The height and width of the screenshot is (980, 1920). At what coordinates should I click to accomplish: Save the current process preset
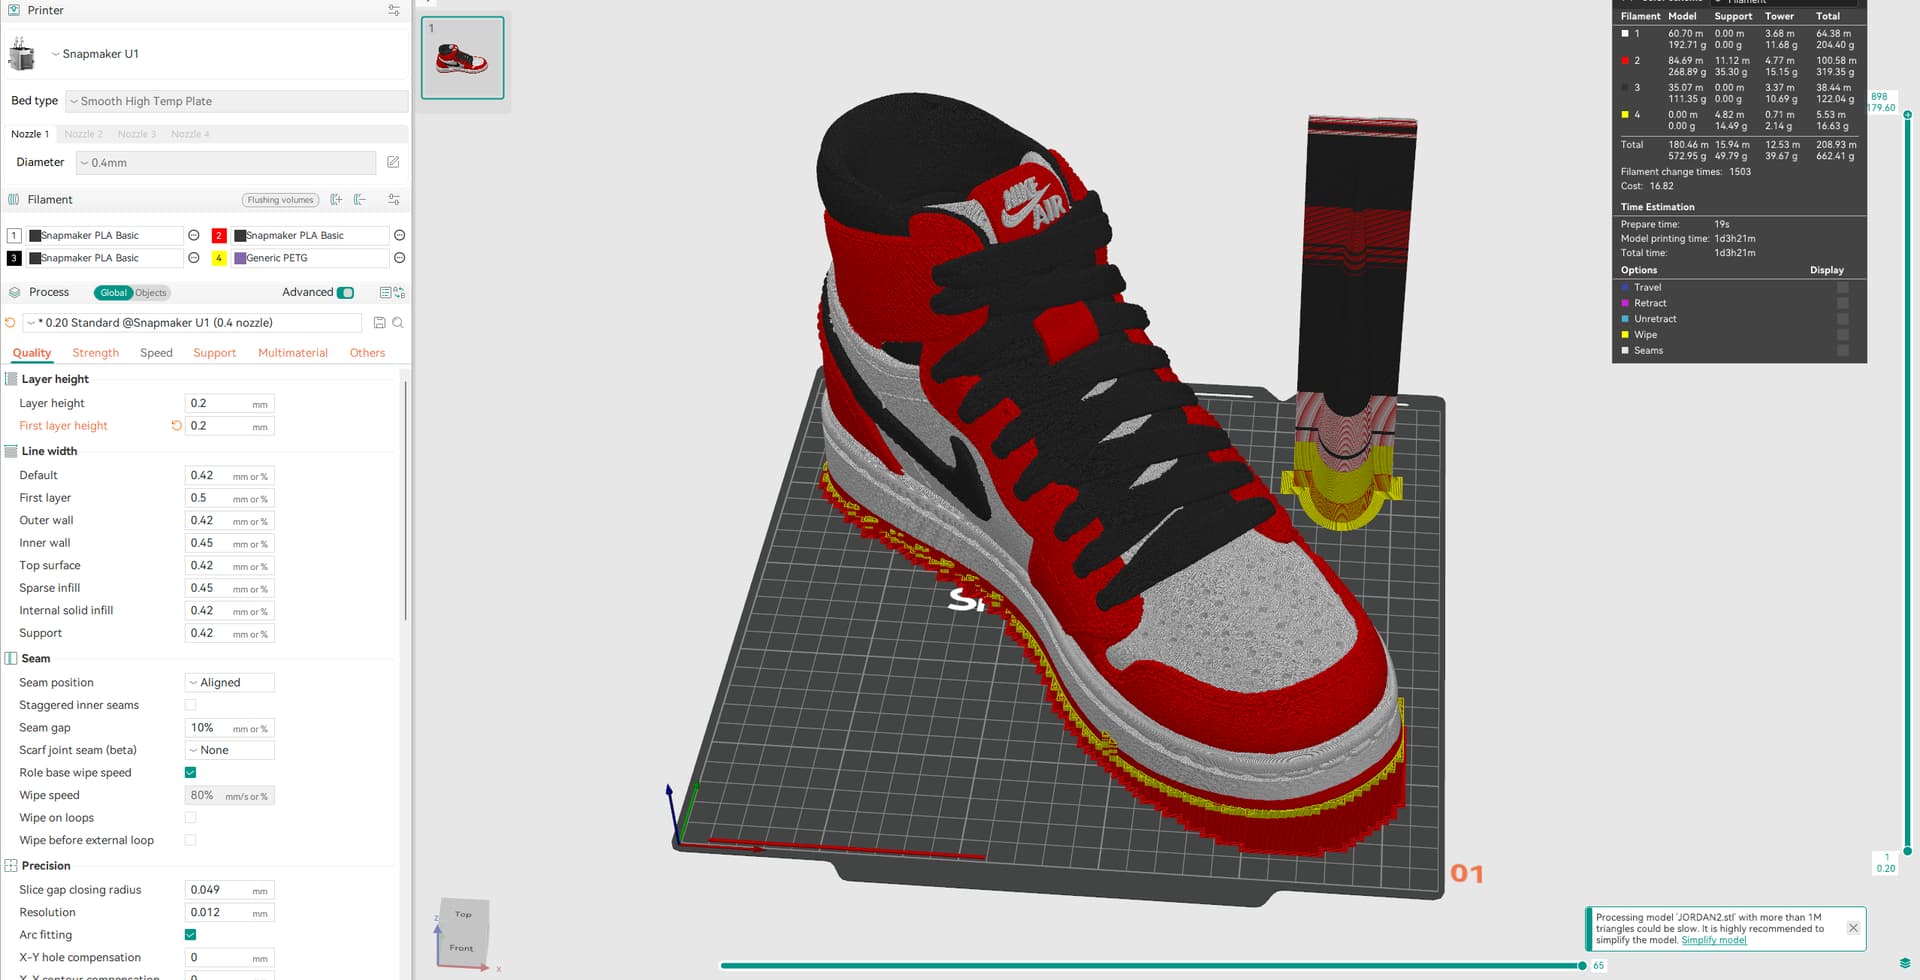coord(379,323)
